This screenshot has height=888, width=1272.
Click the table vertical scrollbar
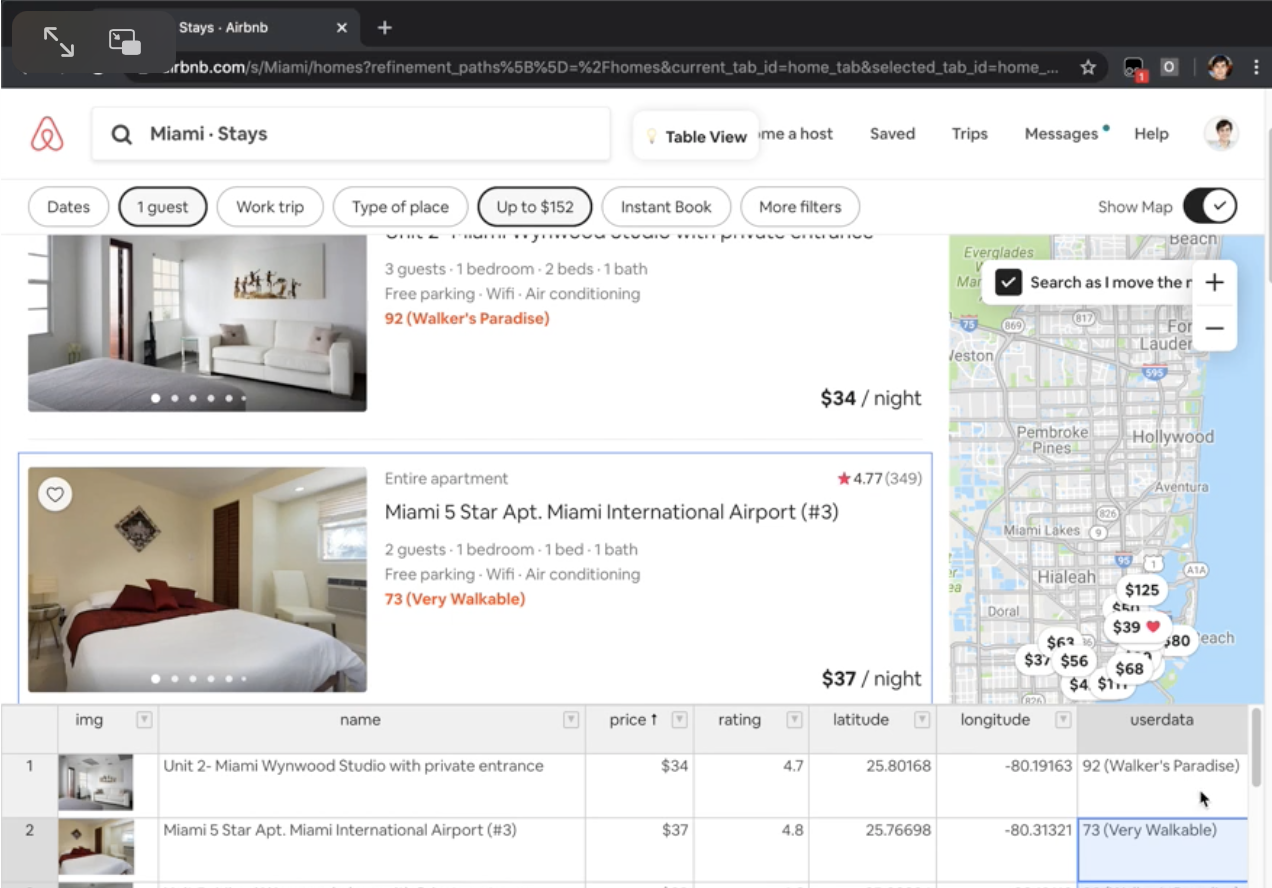[1256, 750]
